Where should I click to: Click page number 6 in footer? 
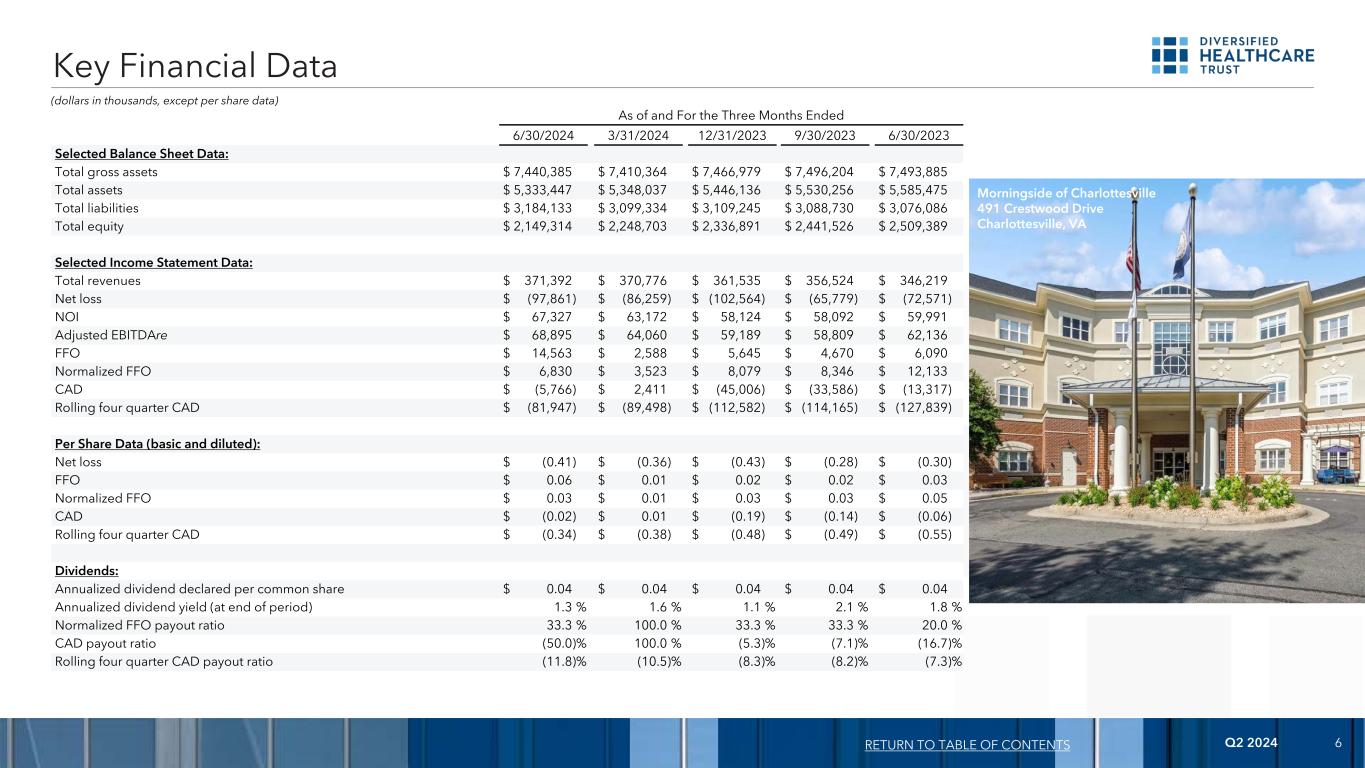pyautogui.click(x=1337, y=743)
